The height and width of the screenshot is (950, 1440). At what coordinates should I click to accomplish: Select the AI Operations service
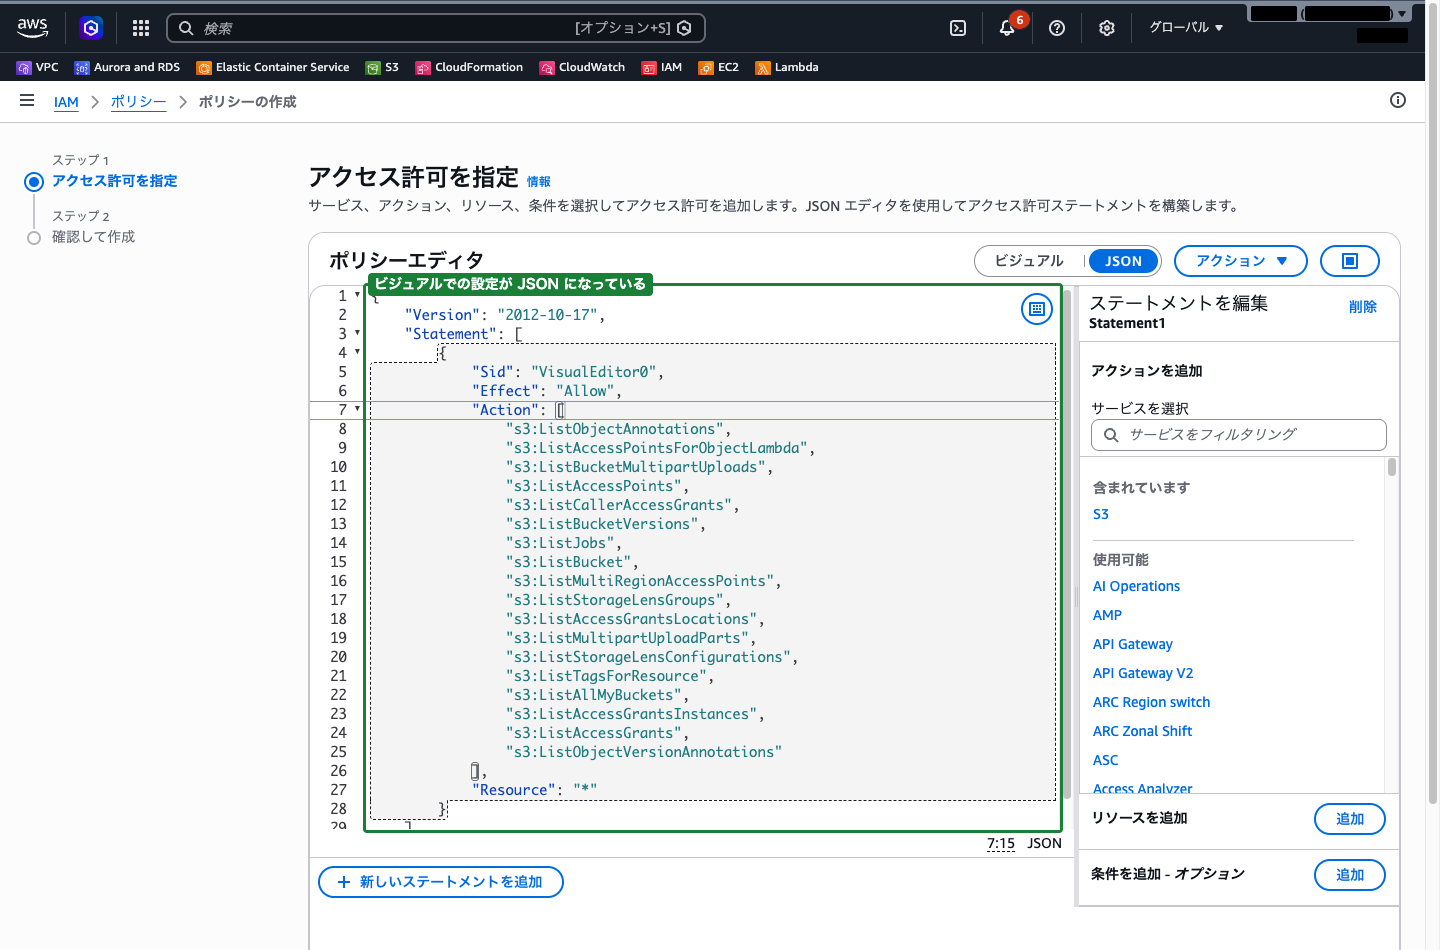tap(1136, 586)
